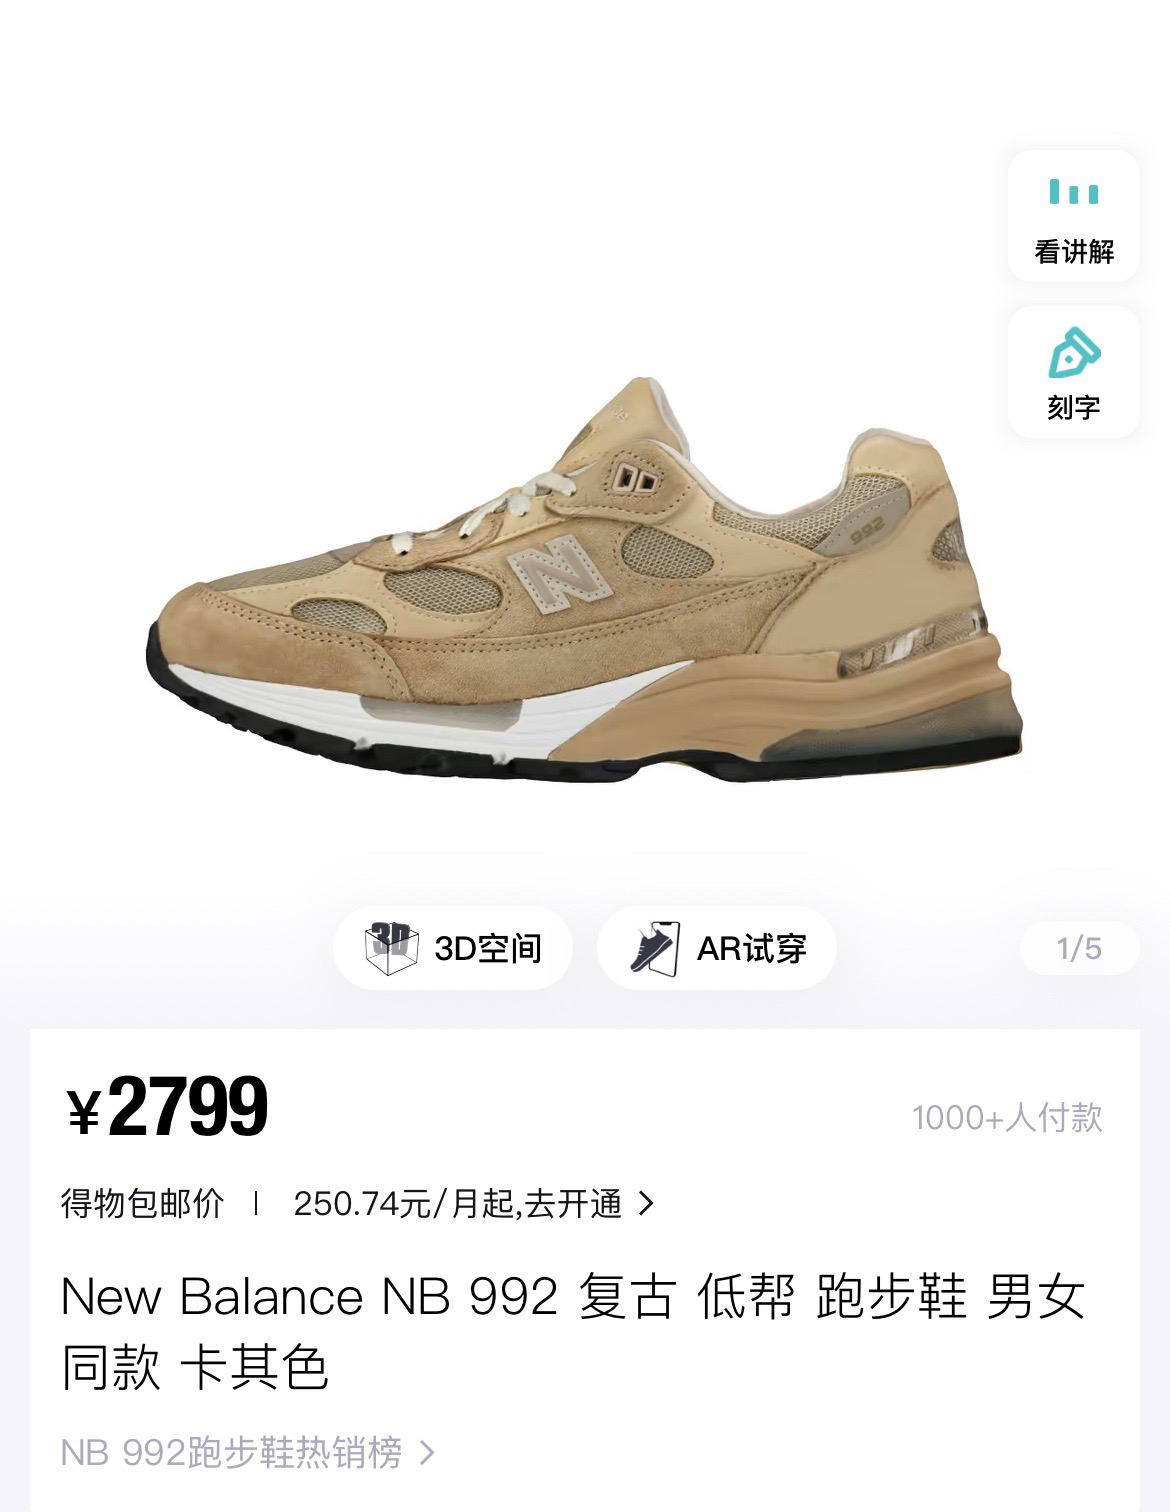Open the 3D空间 view button
This screenshot has width=1170, height=1512.
pyautogui.click(x=453, y=948)
